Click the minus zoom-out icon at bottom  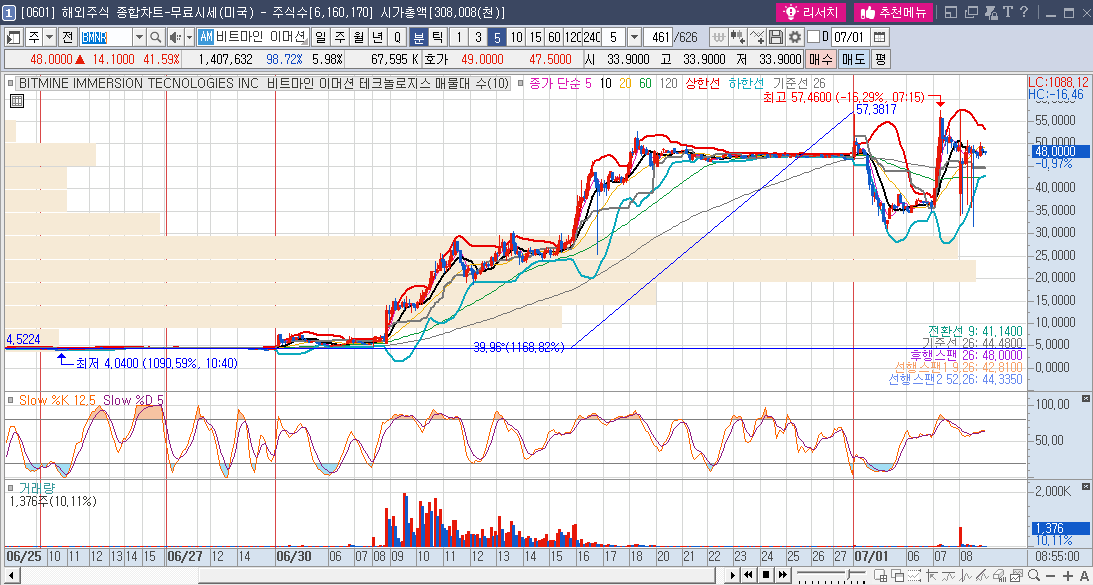point(1050,576)
